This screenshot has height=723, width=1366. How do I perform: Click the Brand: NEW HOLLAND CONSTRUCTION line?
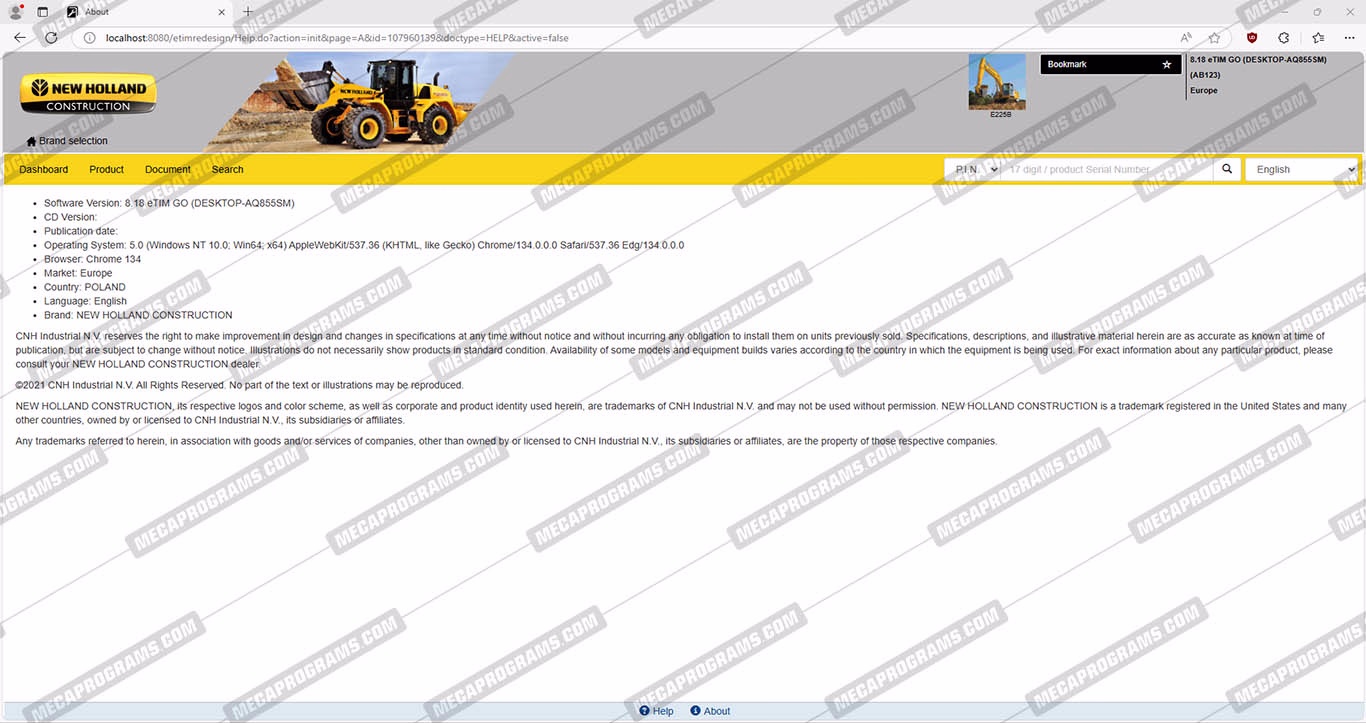(138, 315)
